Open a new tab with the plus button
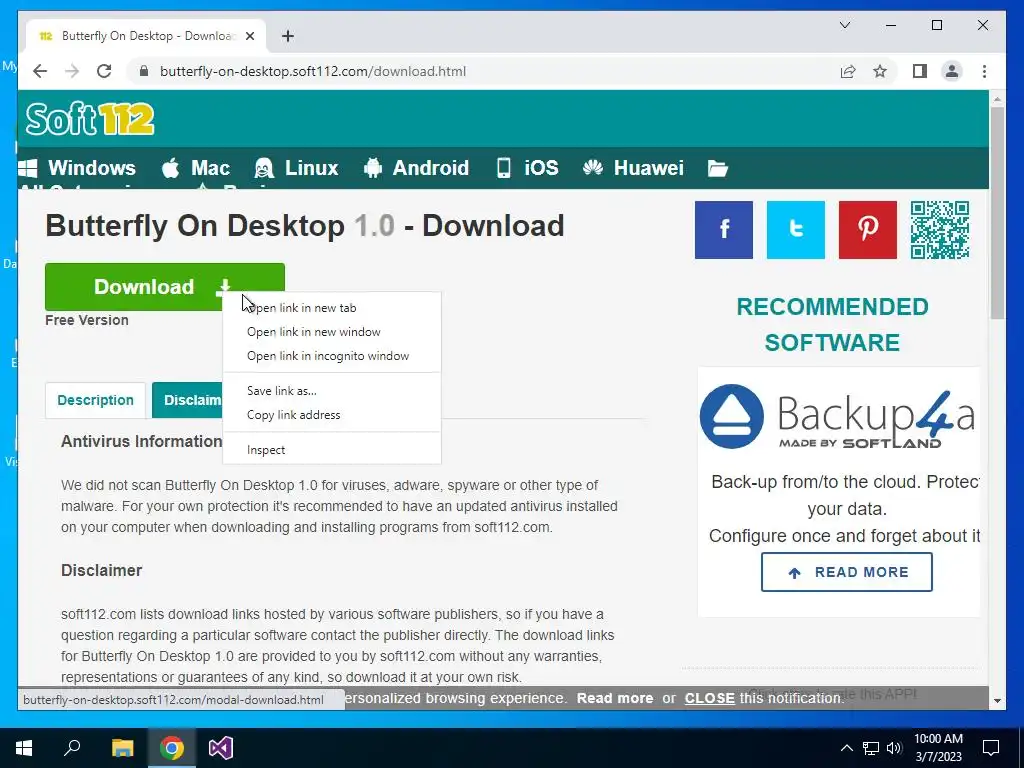Screen dimensions: 1024x768 [x=288, y=36]
